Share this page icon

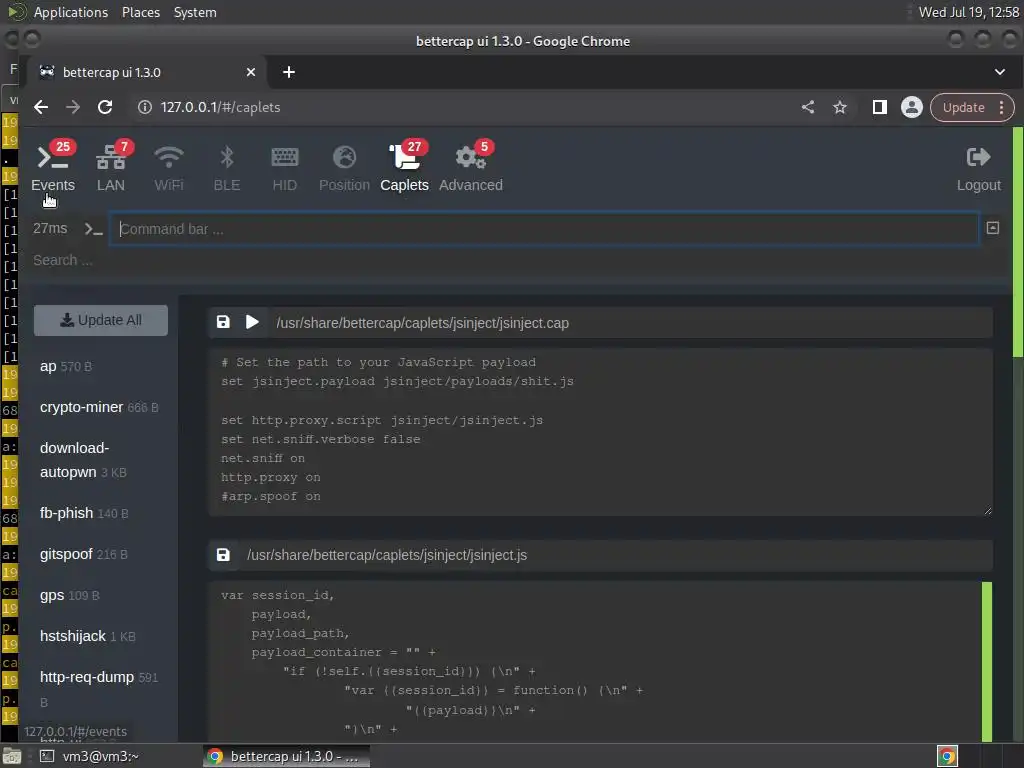coord(808,107)
